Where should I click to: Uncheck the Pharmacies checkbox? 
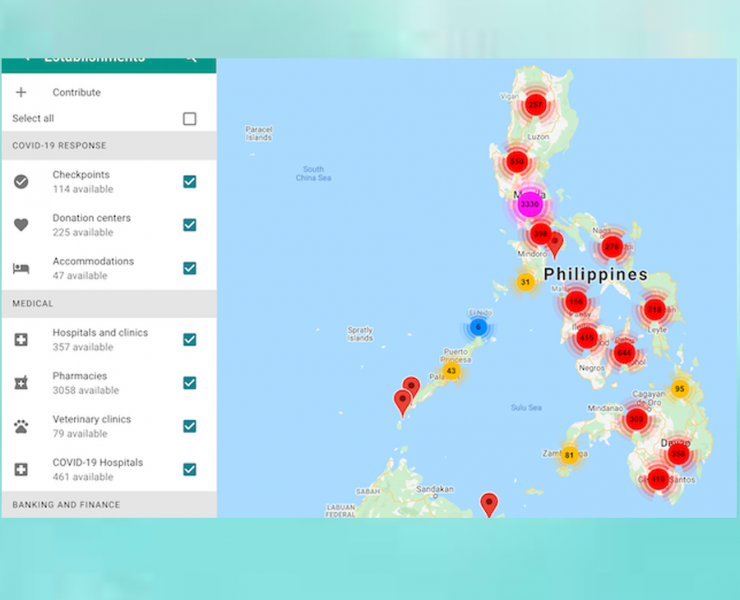(x=190, y=383)
